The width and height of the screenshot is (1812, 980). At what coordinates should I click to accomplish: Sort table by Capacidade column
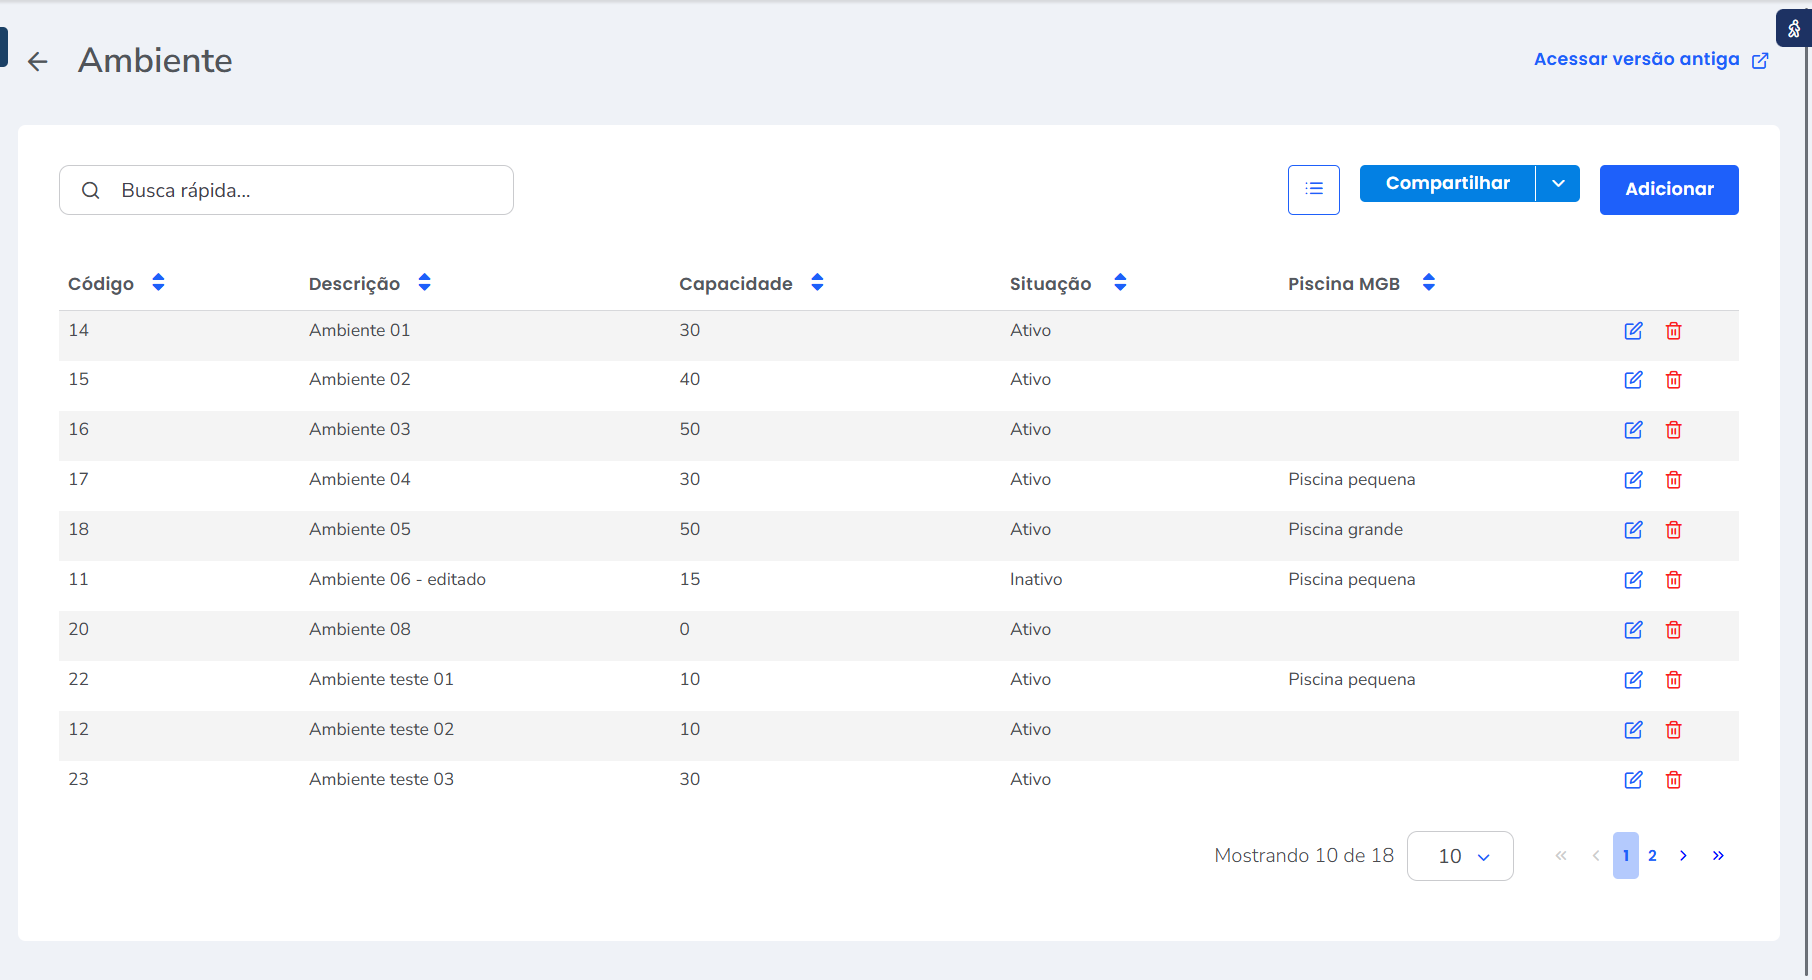coord(817,283)
